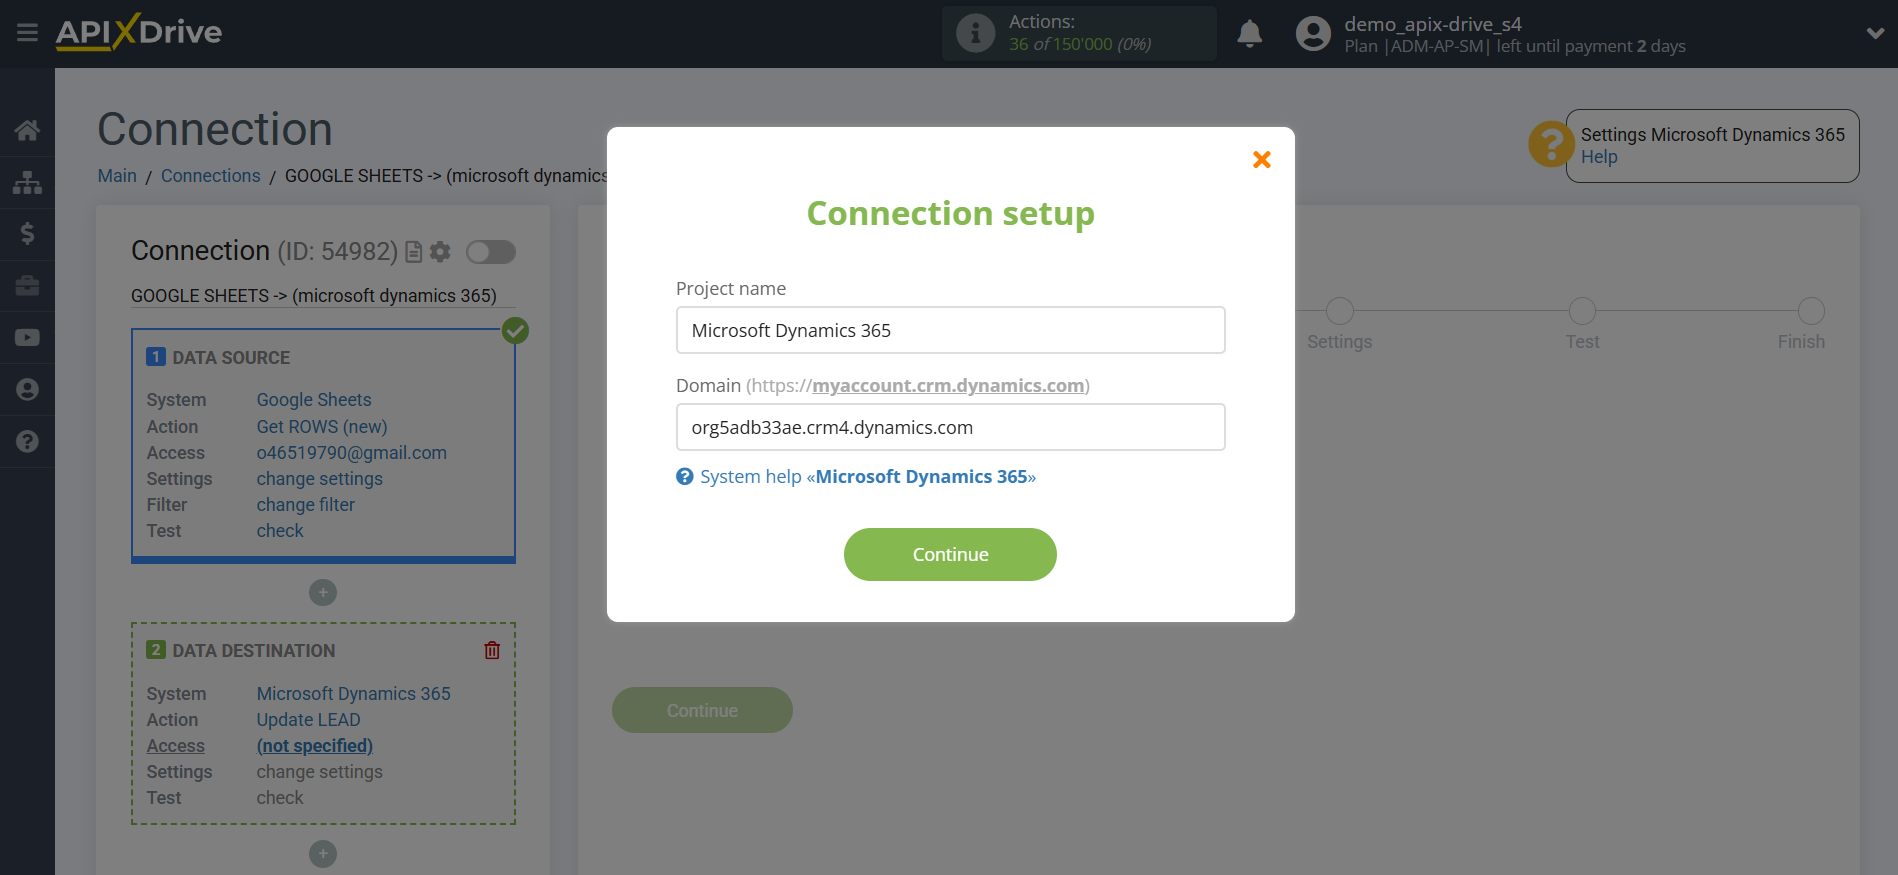The width and height of the screenshot is (1898, 875).
Task: Click the Domain input field
Action: point(950,427)
